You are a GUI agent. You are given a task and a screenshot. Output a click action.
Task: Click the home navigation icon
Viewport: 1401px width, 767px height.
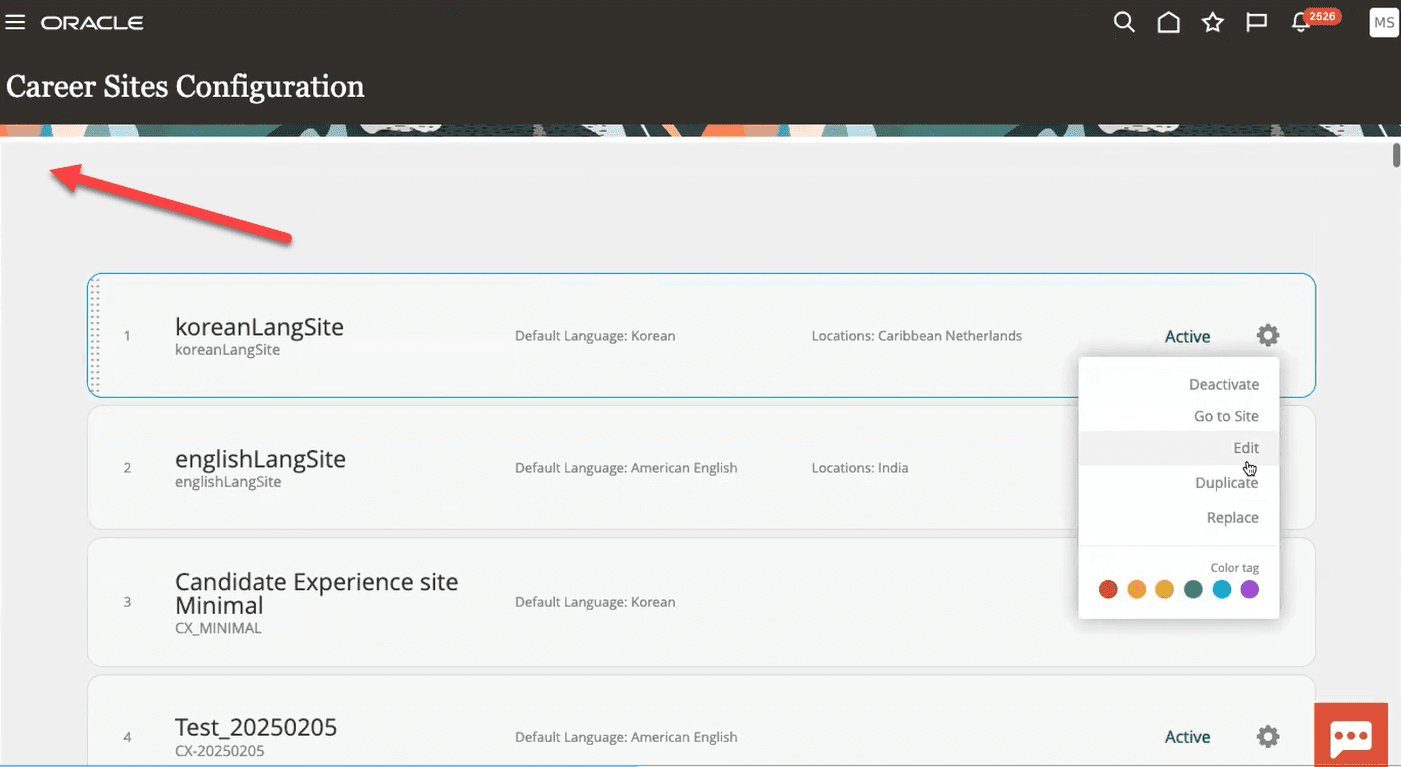[x=1168, y=21]
